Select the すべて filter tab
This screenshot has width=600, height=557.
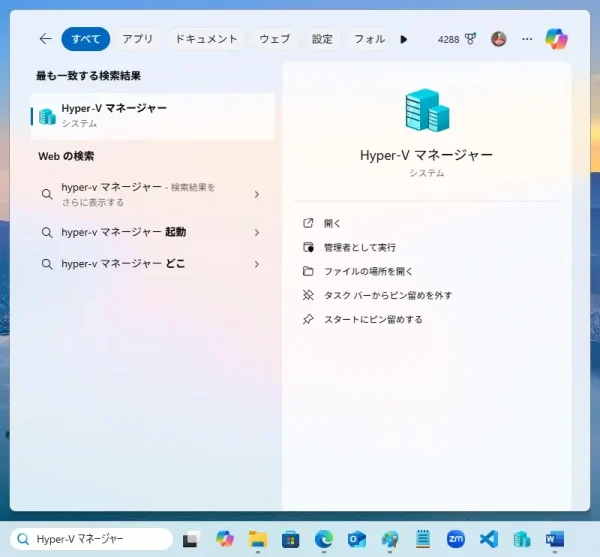click(x=86, y=39)
